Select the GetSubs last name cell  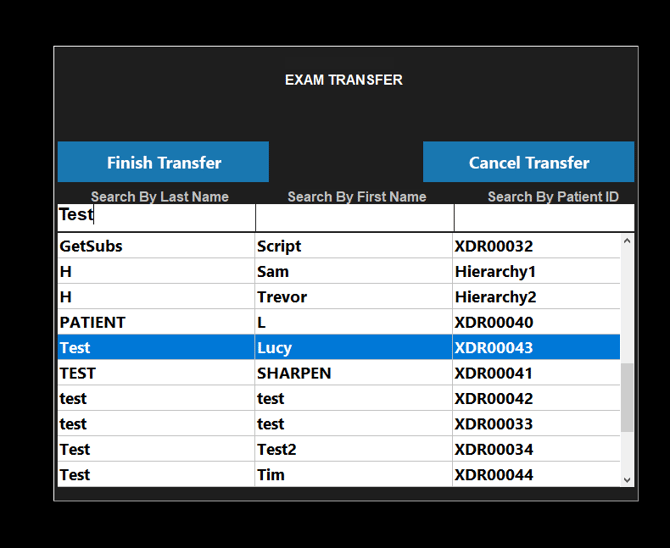(156, 246)
